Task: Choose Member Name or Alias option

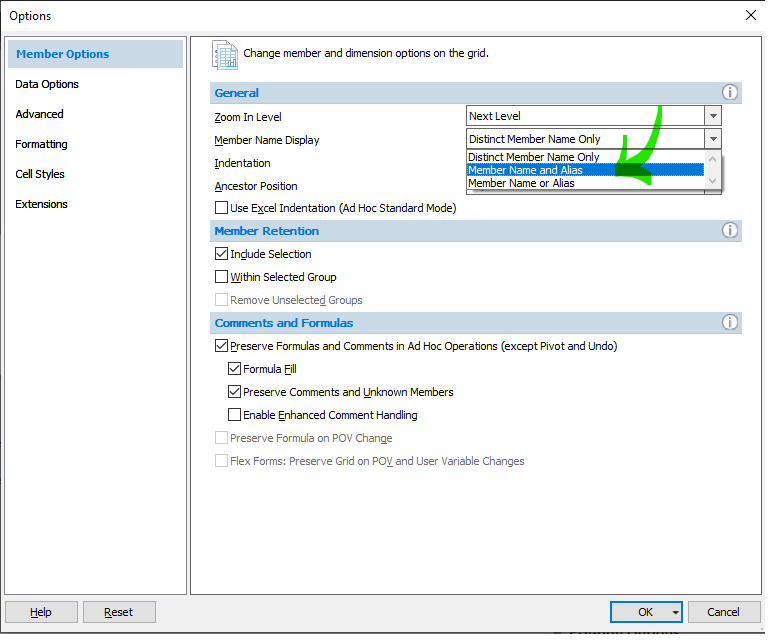Action: [586, 183]
